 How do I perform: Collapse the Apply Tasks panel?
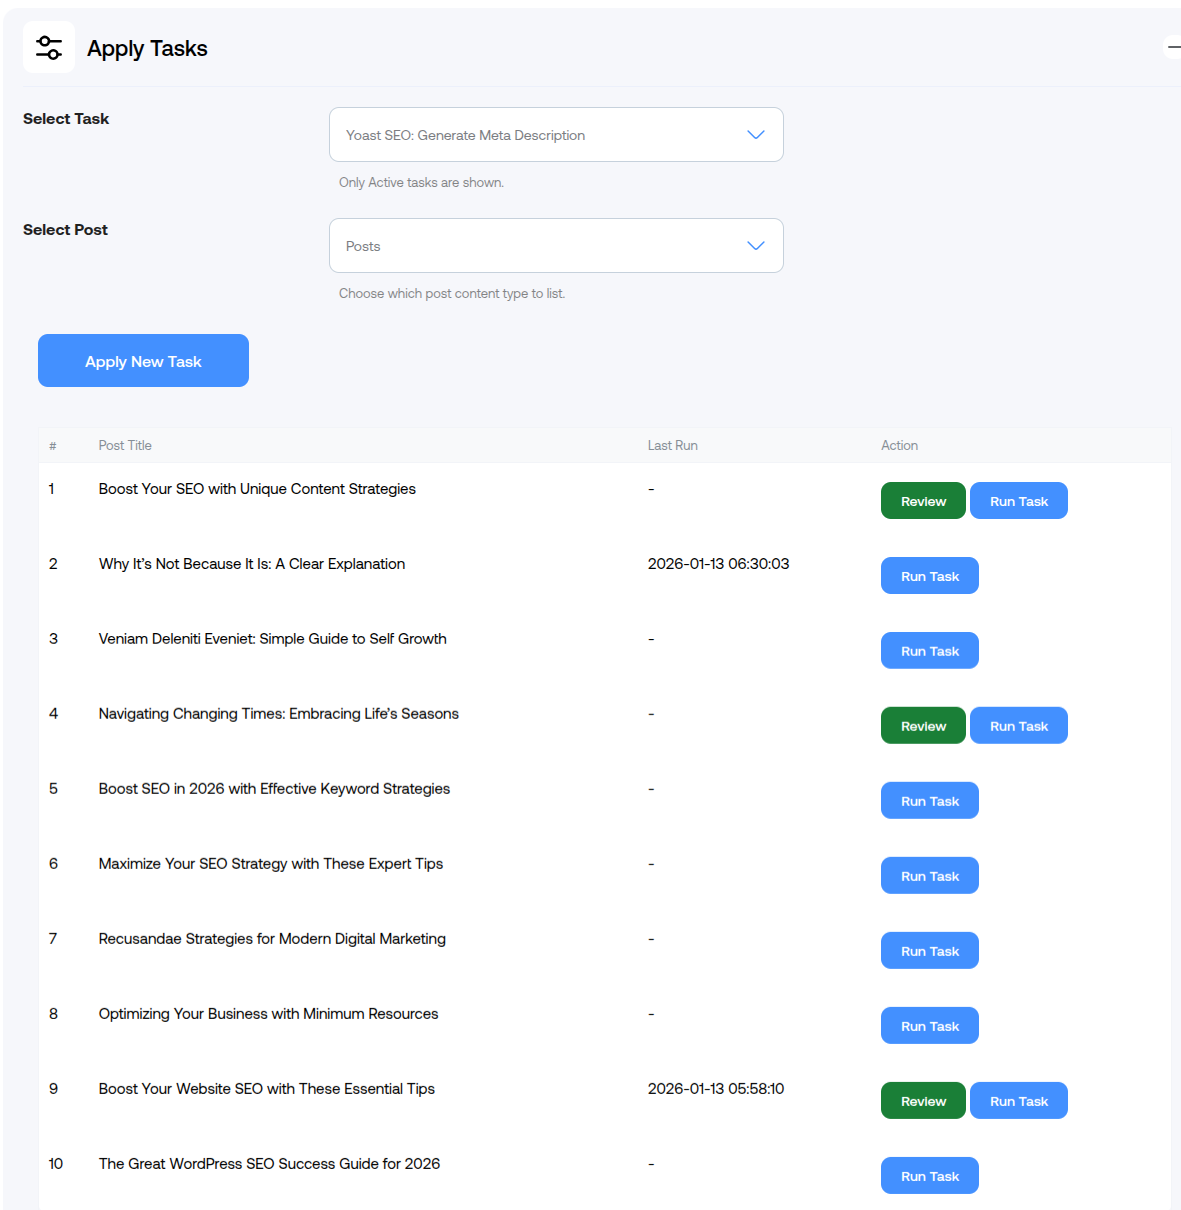[1173, 47]
